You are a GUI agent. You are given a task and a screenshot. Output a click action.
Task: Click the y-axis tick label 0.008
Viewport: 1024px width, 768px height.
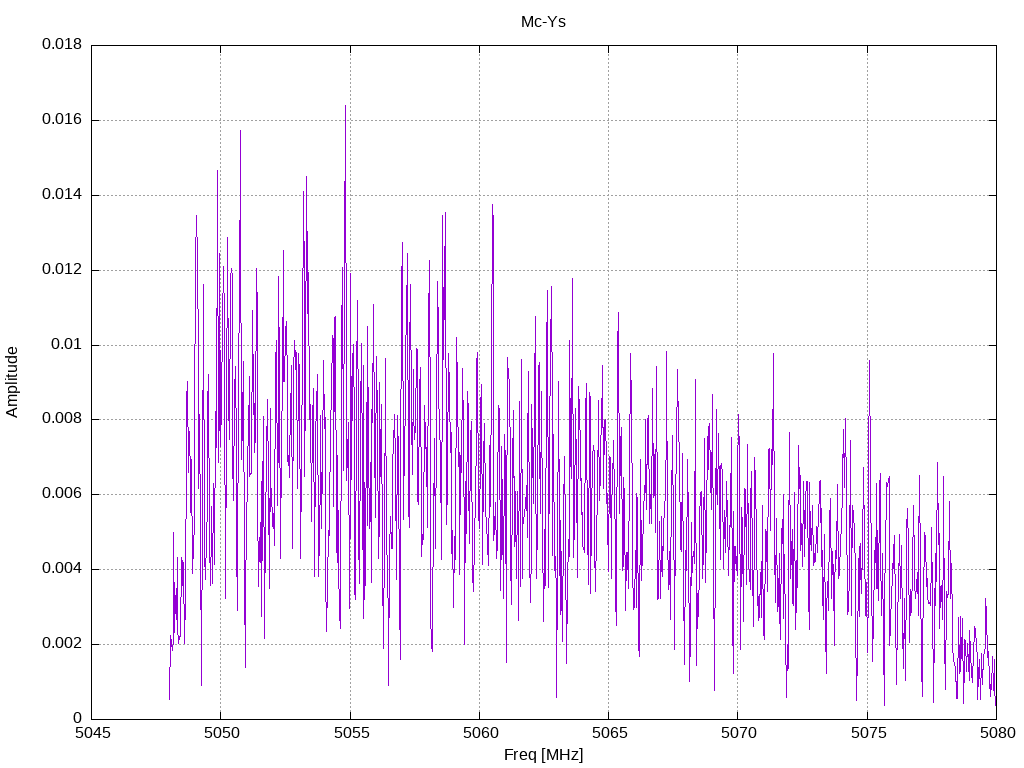[x=62, y=419]
